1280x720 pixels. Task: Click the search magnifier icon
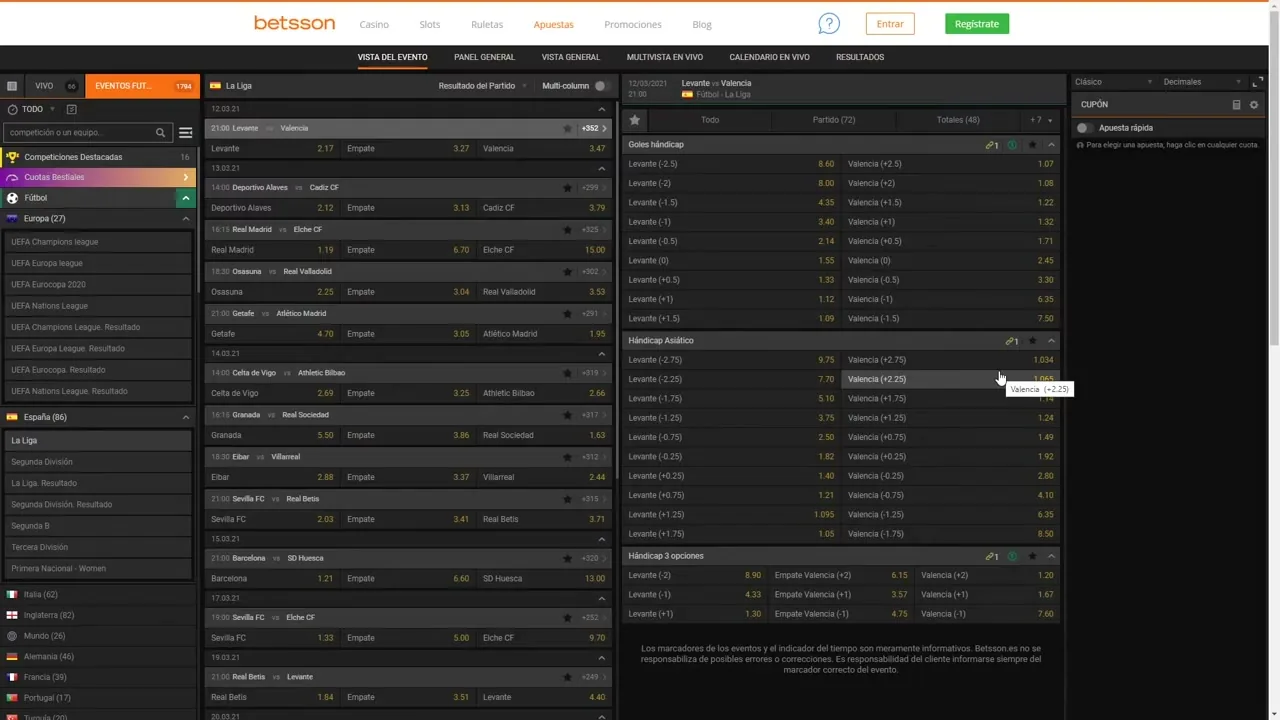(x=161, y=132)
